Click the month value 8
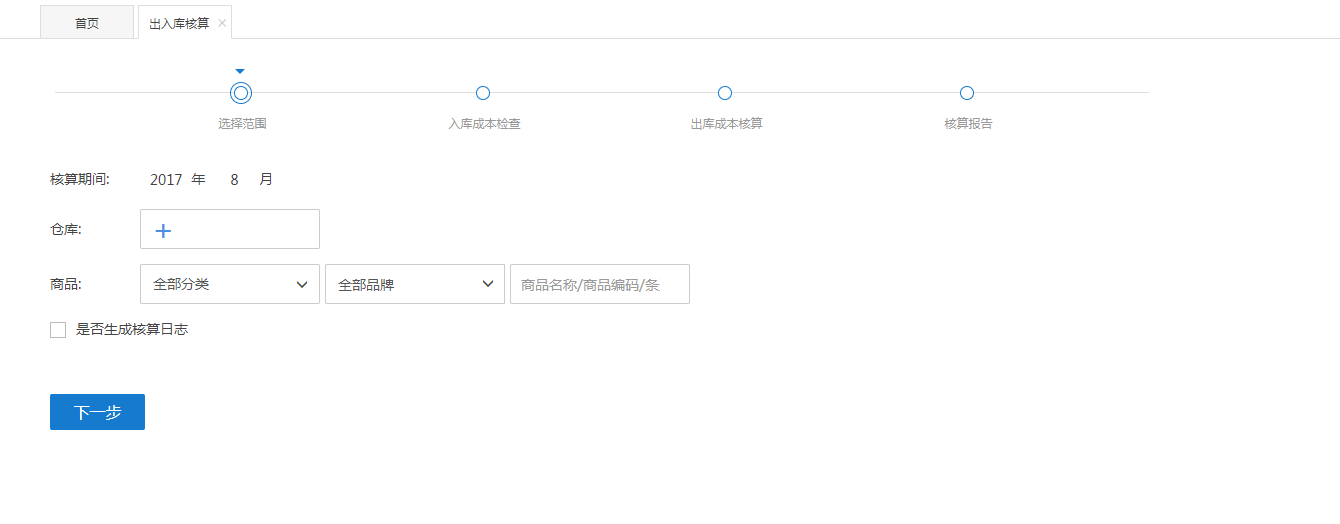The width and height of the screenshot is (1340, 524). coord(234,180)
